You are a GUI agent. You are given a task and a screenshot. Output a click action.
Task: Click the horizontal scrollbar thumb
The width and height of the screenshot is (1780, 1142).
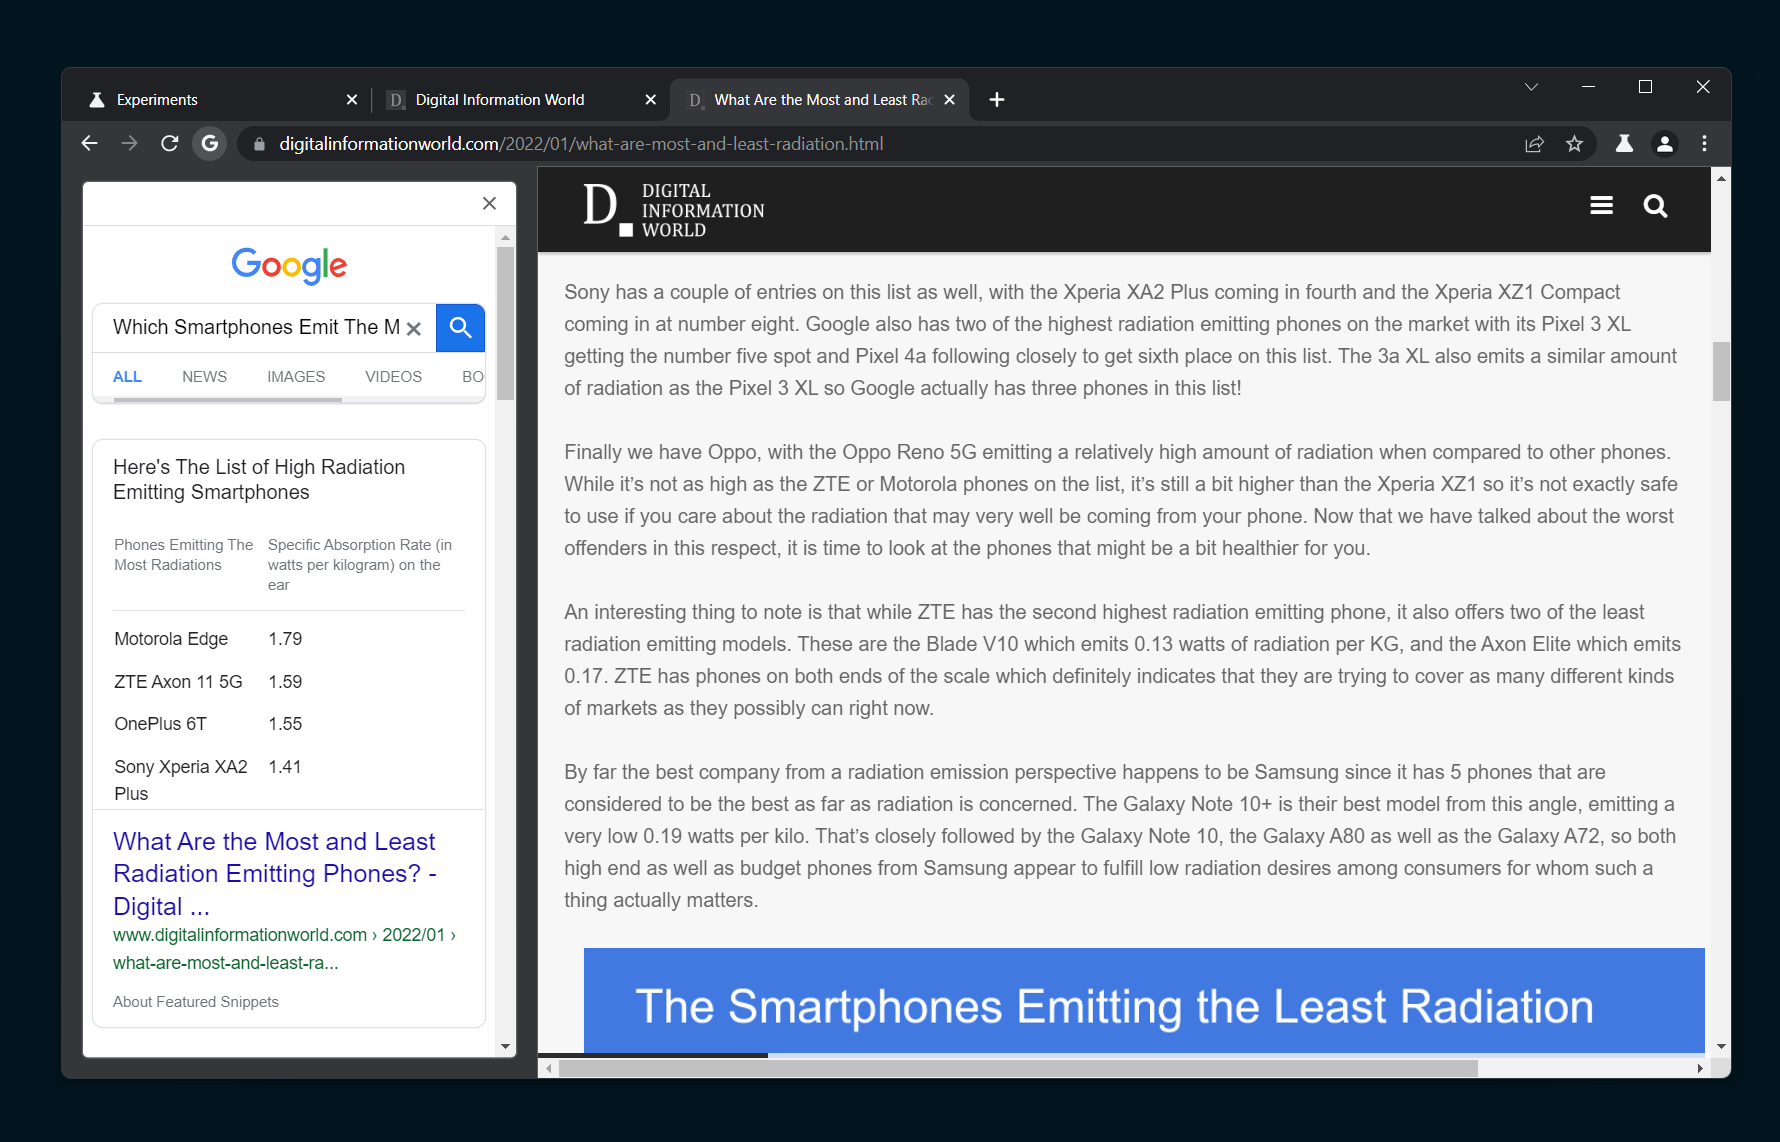tap(1018, 1068)
